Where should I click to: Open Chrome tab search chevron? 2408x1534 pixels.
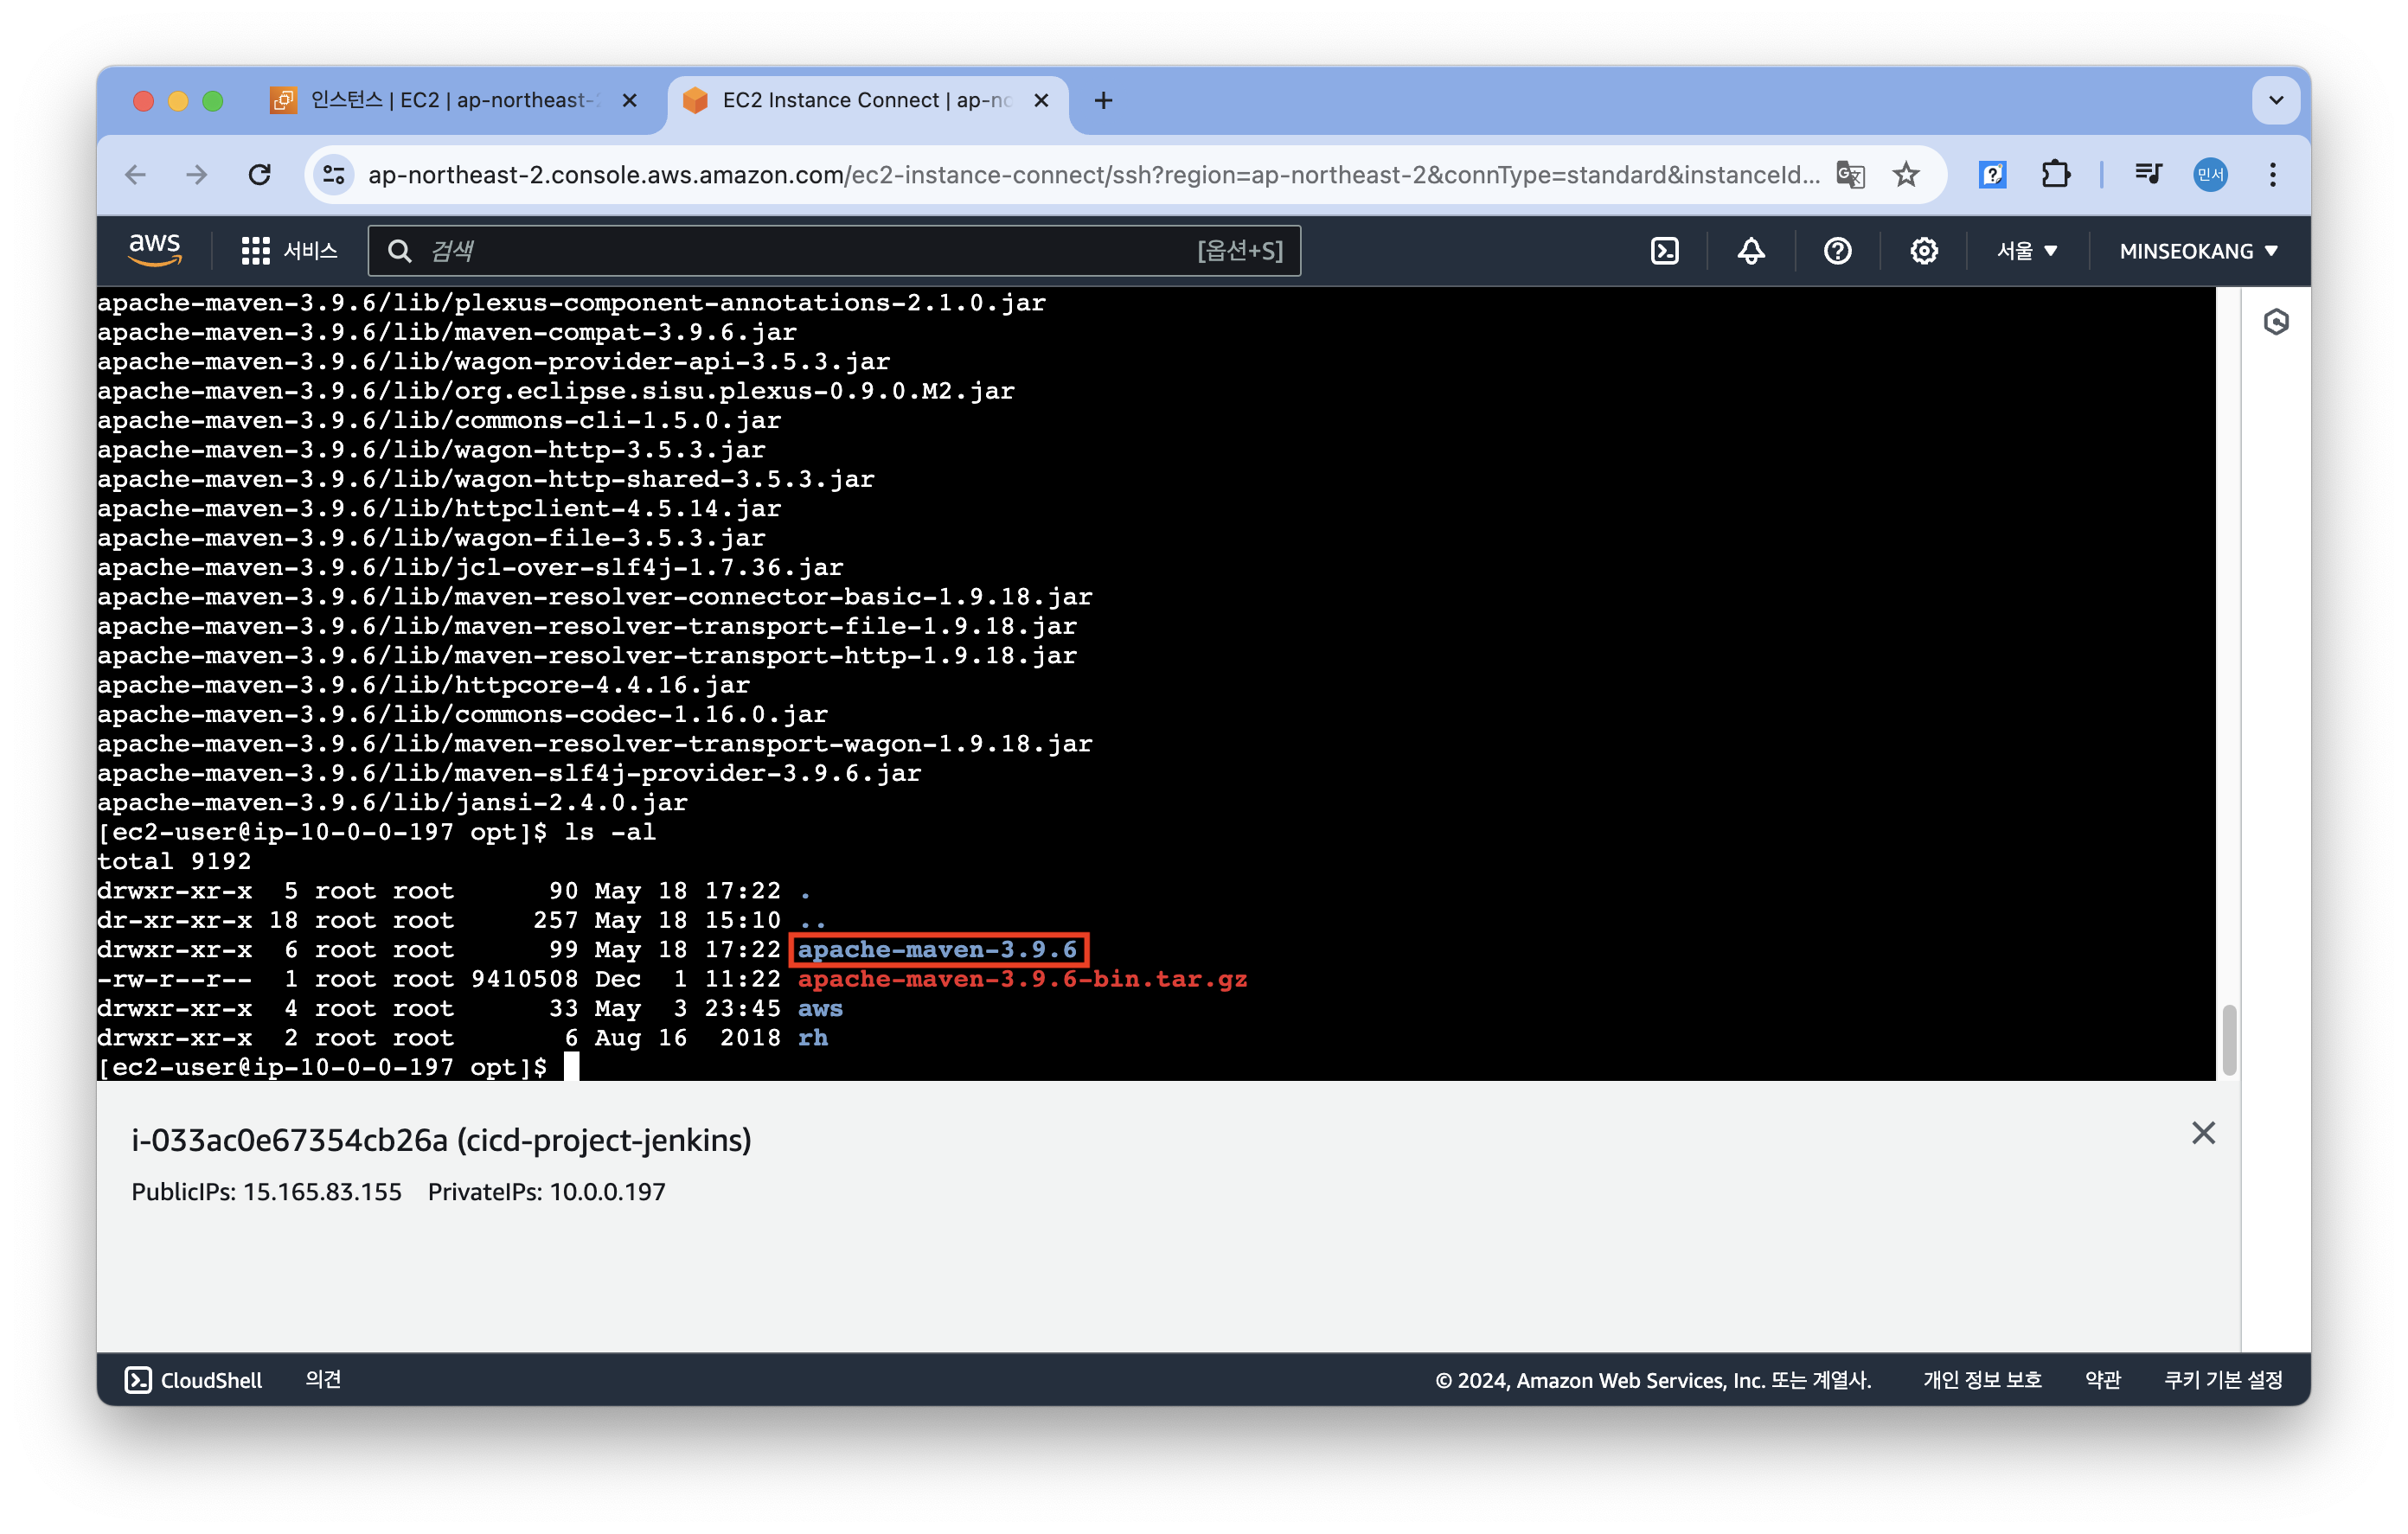tap(2276, 100)
